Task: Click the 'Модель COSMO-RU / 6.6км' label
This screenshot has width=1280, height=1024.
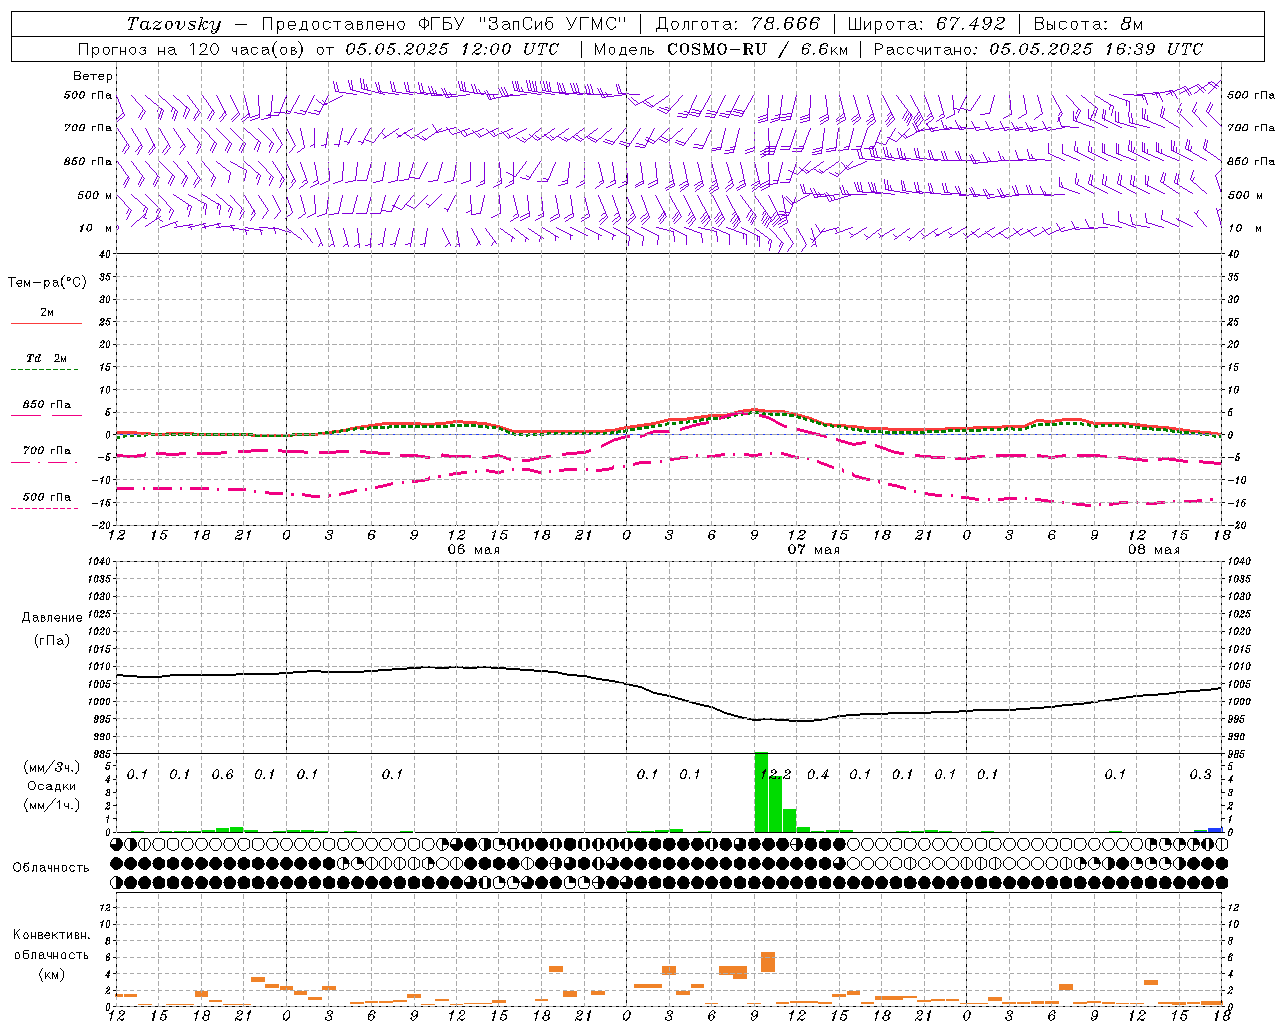Action: (720, 49)
